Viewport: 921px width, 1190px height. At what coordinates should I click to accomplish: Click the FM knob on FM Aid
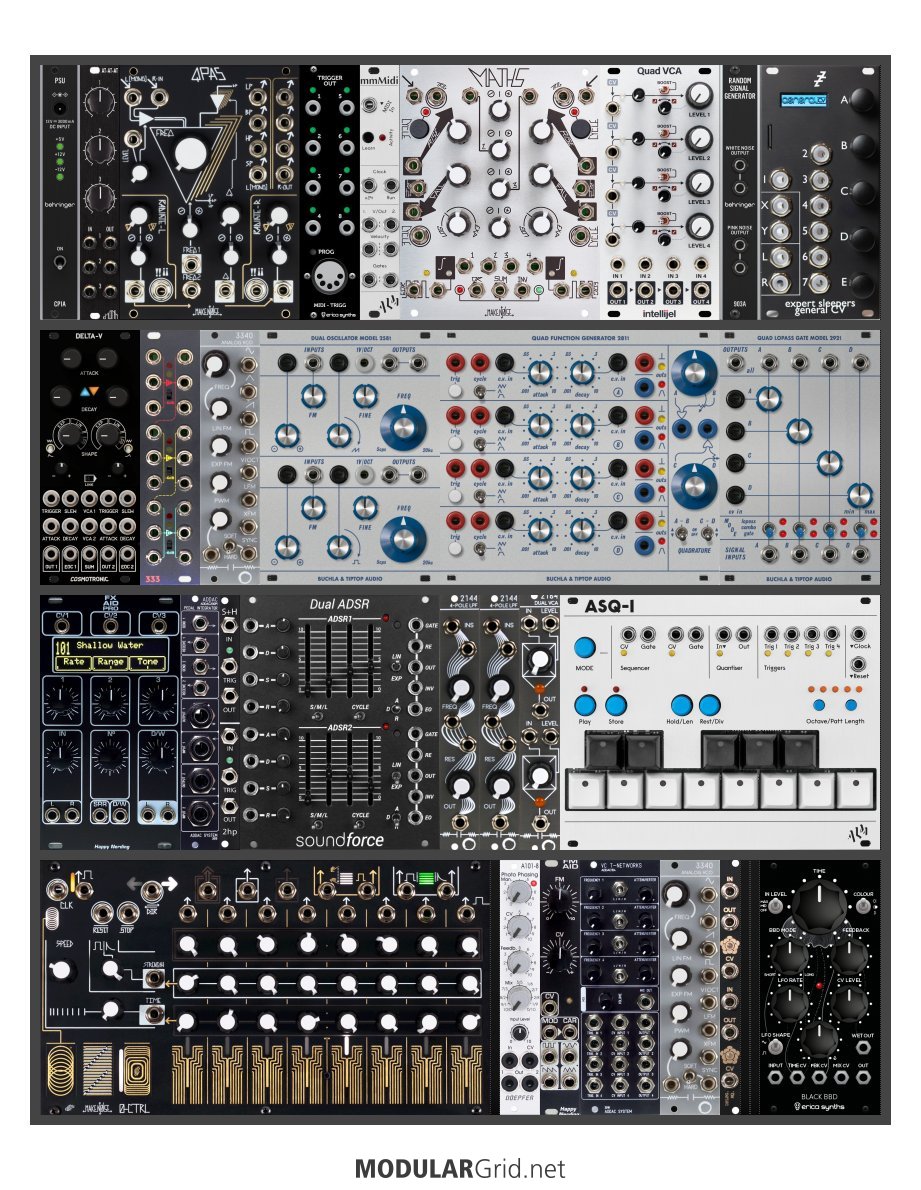(559, 901)
